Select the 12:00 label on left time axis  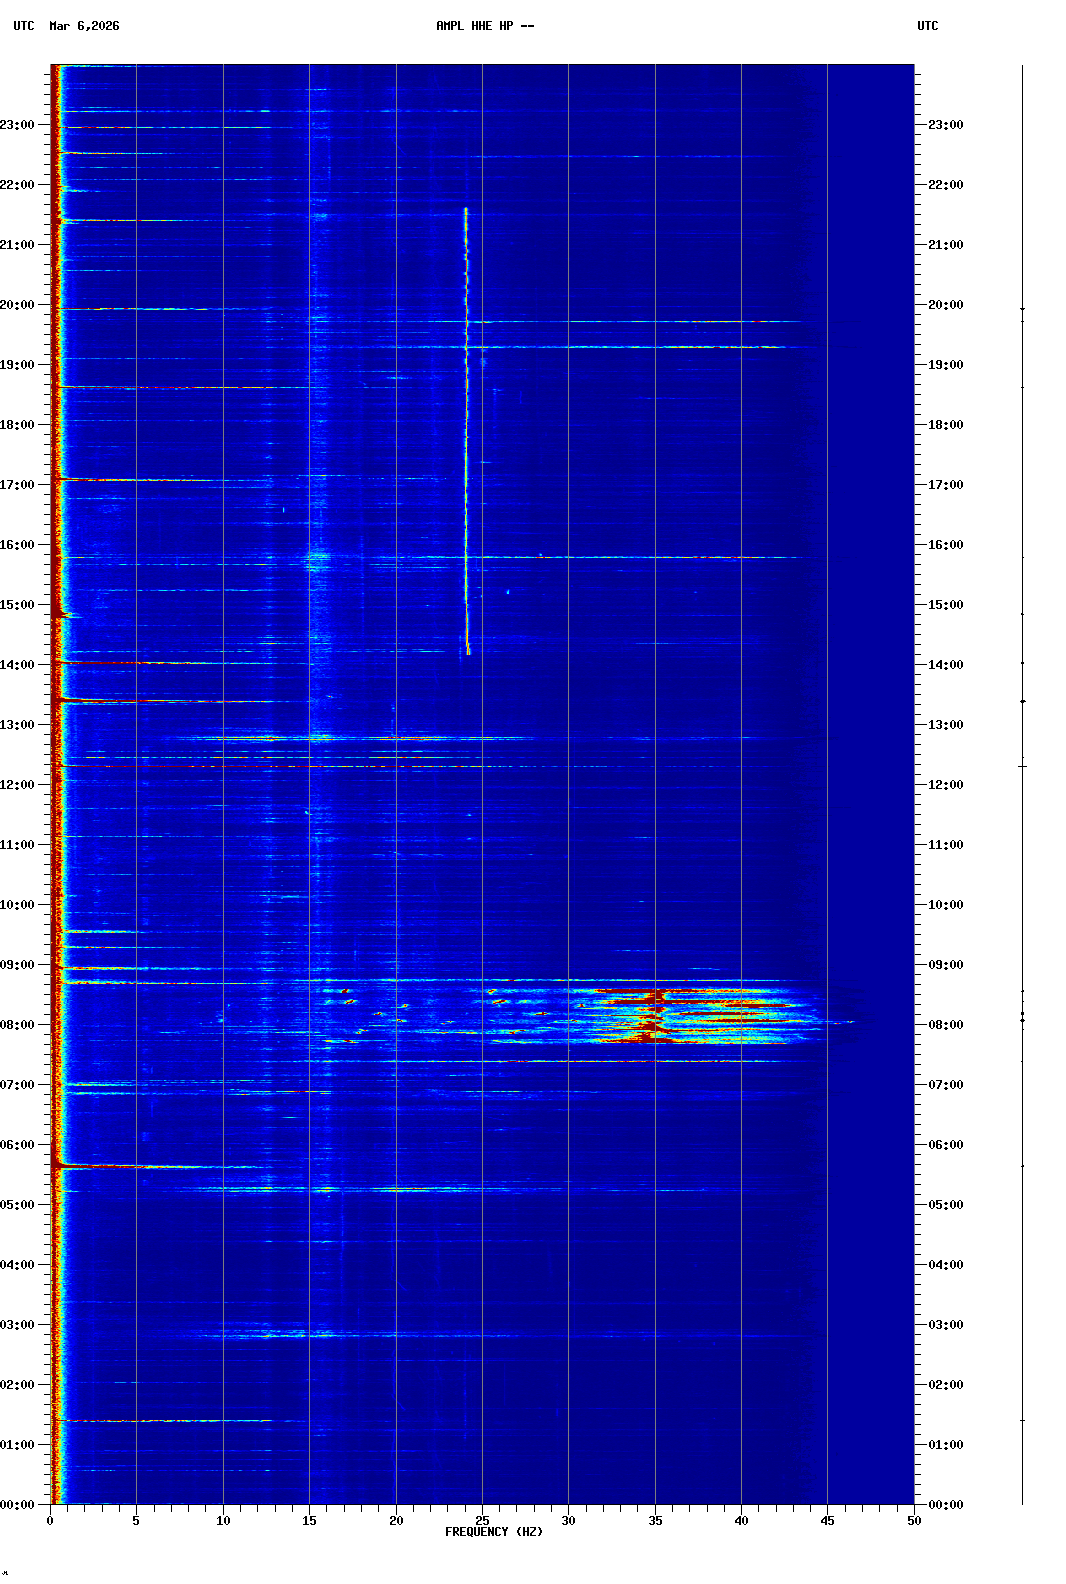[x=17, y=785]
